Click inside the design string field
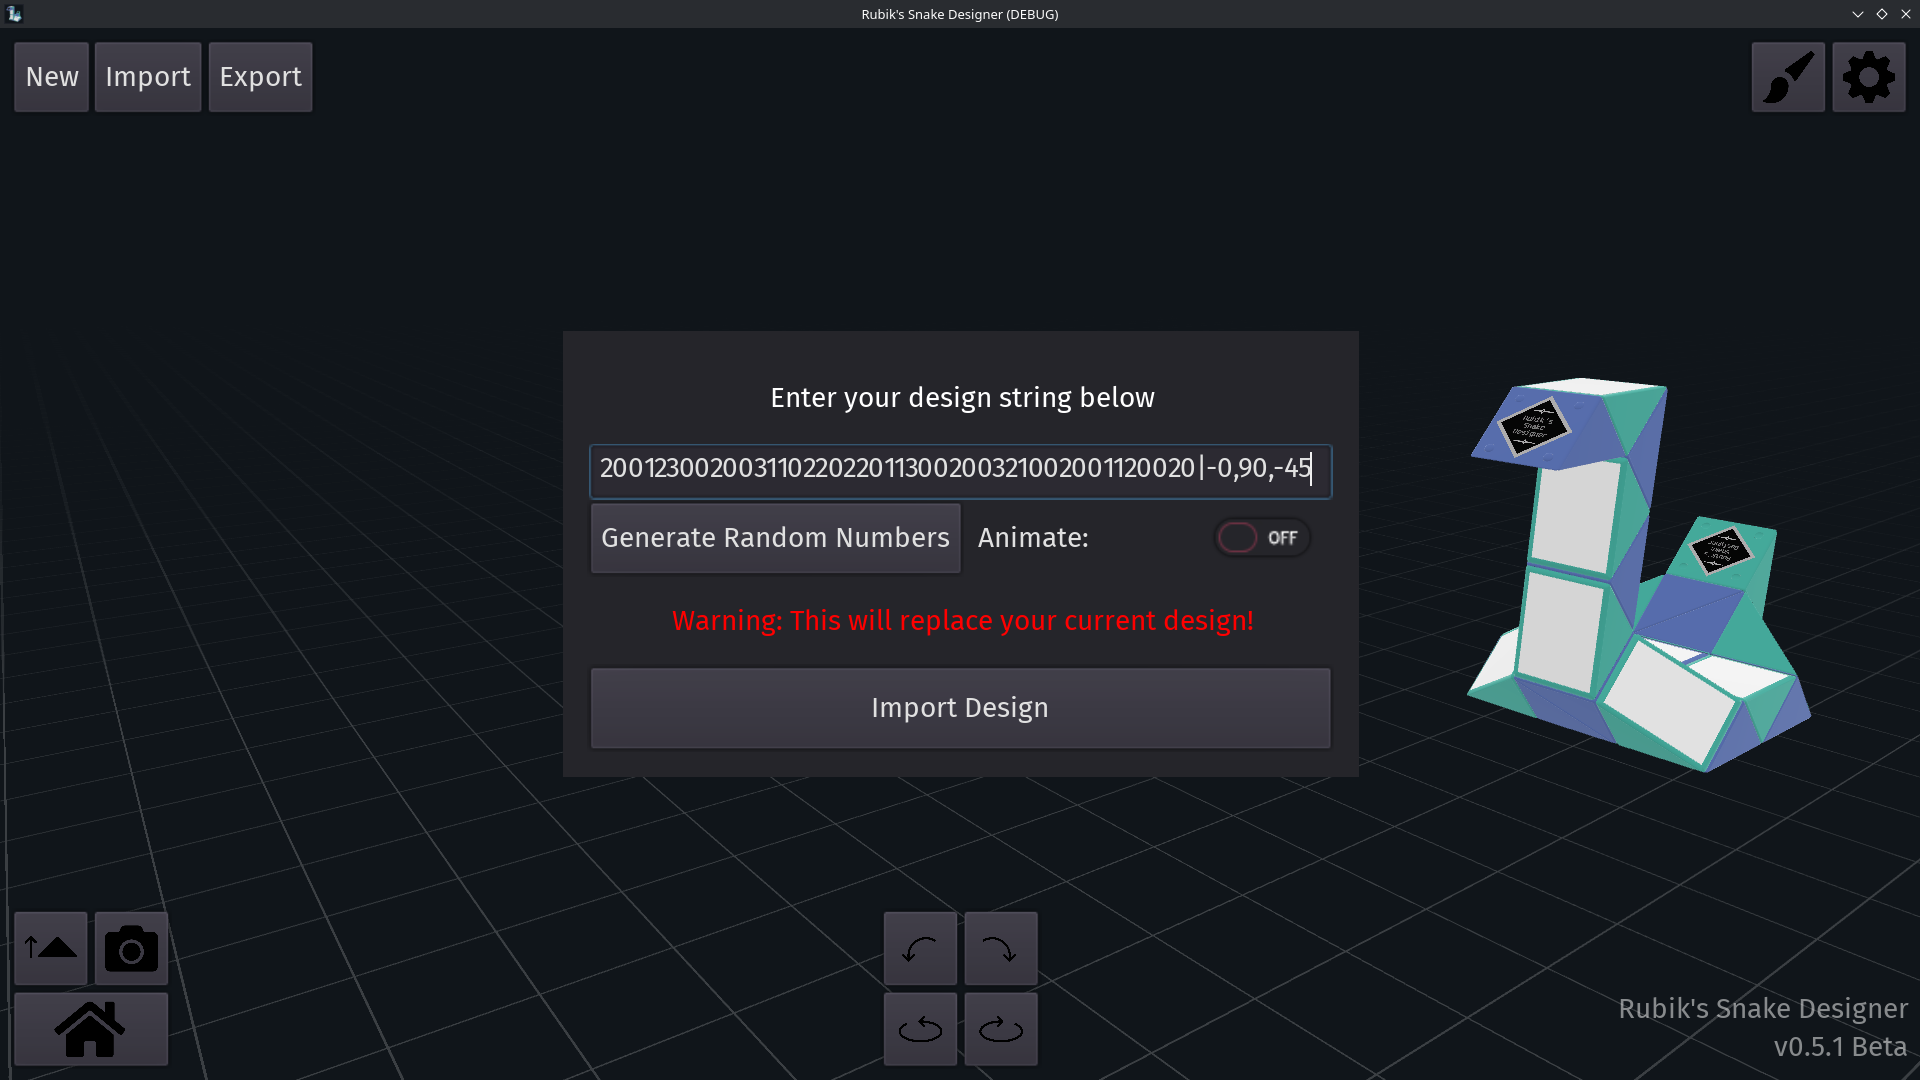This screenshot has height=1080, width=1920. 960,470
